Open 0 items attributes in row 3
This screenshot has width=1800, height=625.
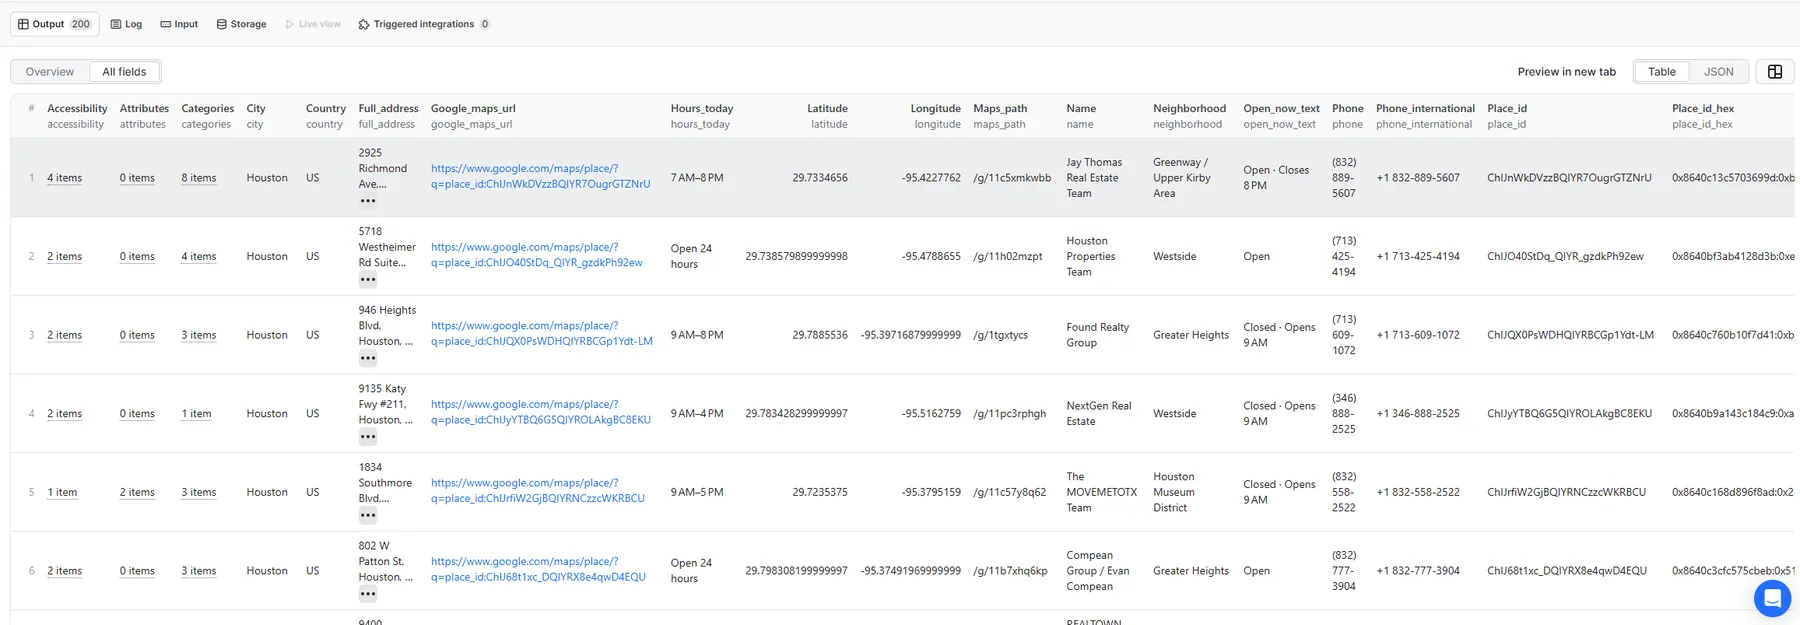click(x=137, y=336)
